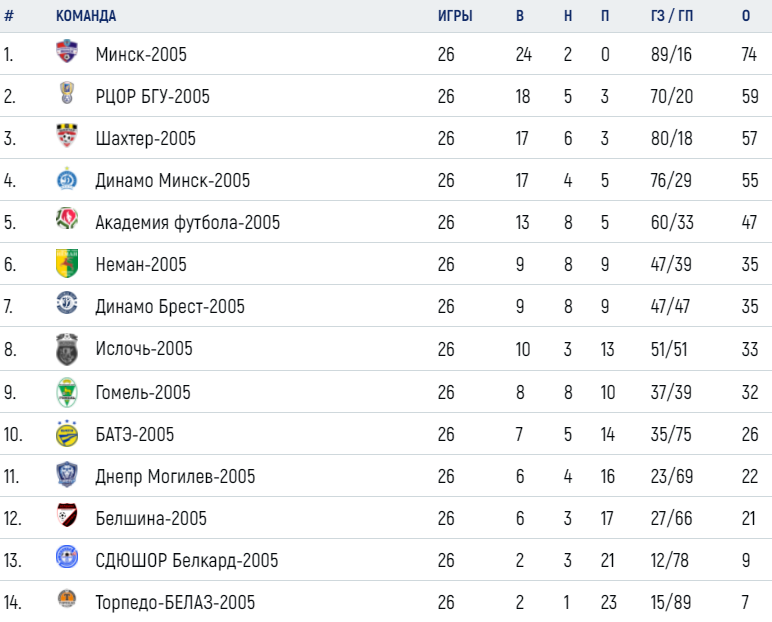Screen dimensions: 772x622
Task: Select the Неман-2005 green-yellow crest
Action: (67, 263)
